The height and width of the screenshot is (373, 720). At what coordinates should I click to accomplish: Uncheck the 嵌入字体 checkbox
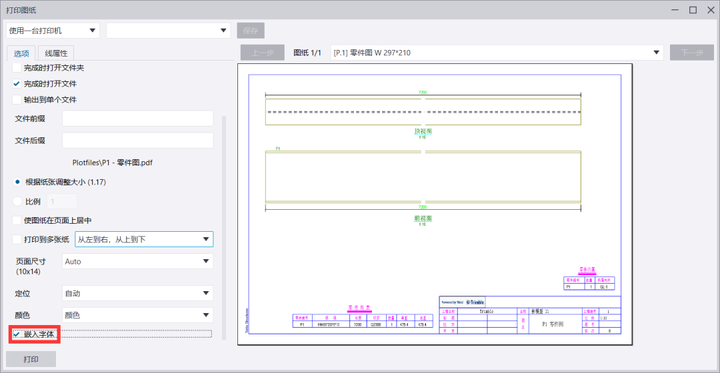(17, 334)
